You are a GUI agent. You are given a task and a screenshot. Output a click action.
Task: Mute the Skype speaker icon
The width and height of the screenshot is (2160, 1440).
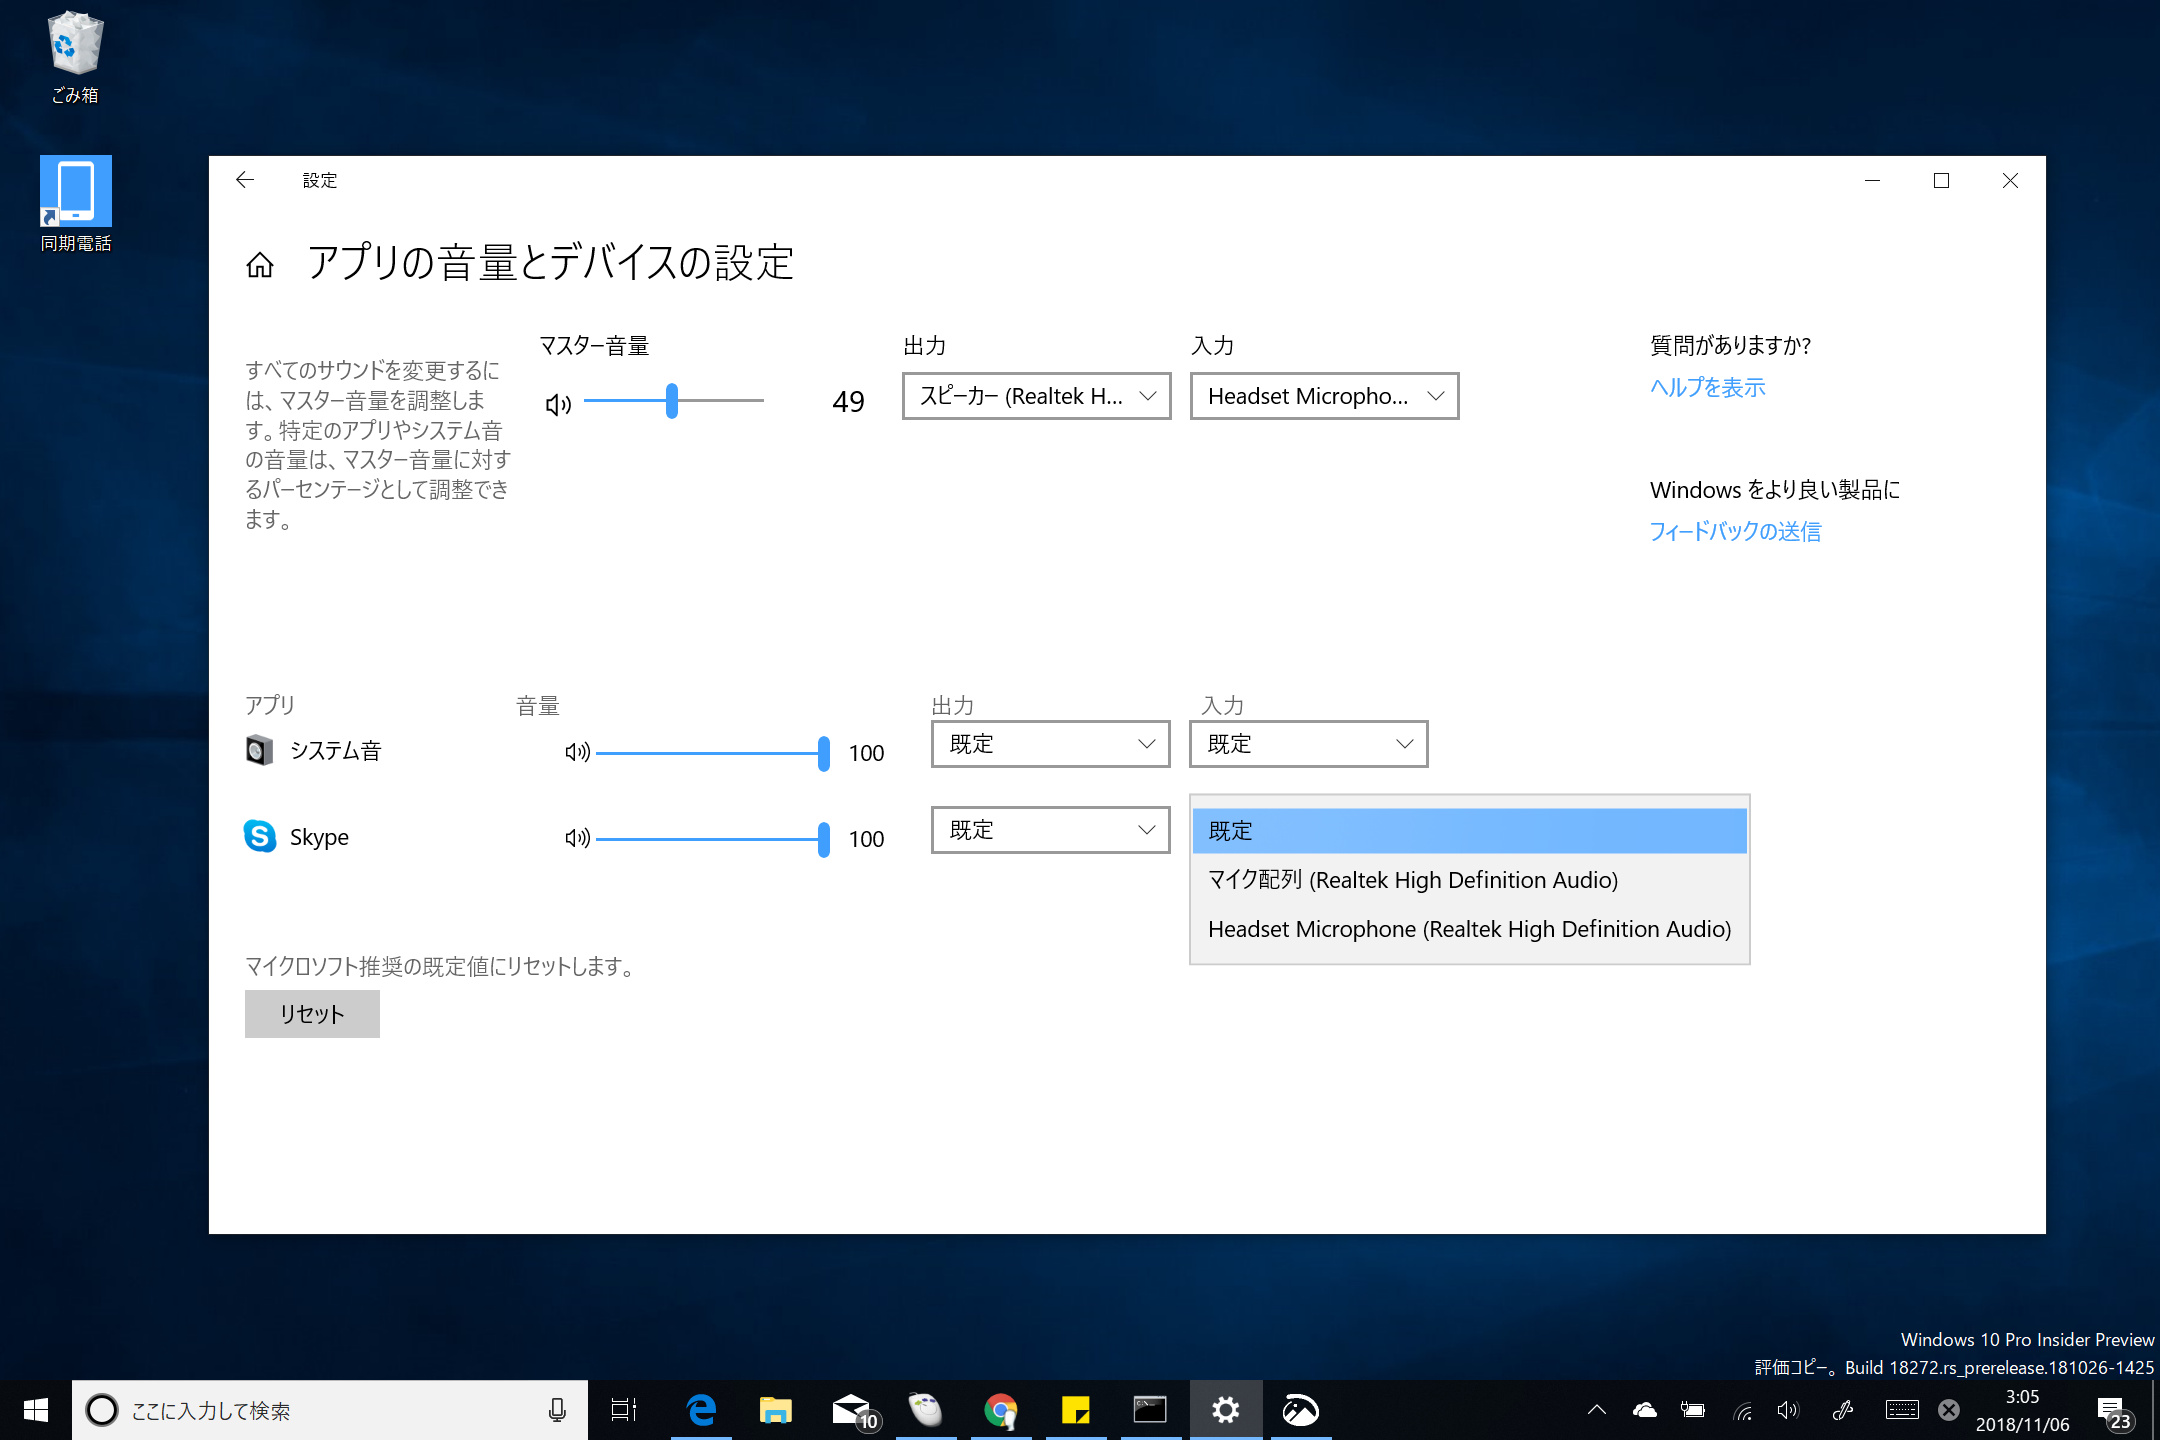click(x=577, y=839)
